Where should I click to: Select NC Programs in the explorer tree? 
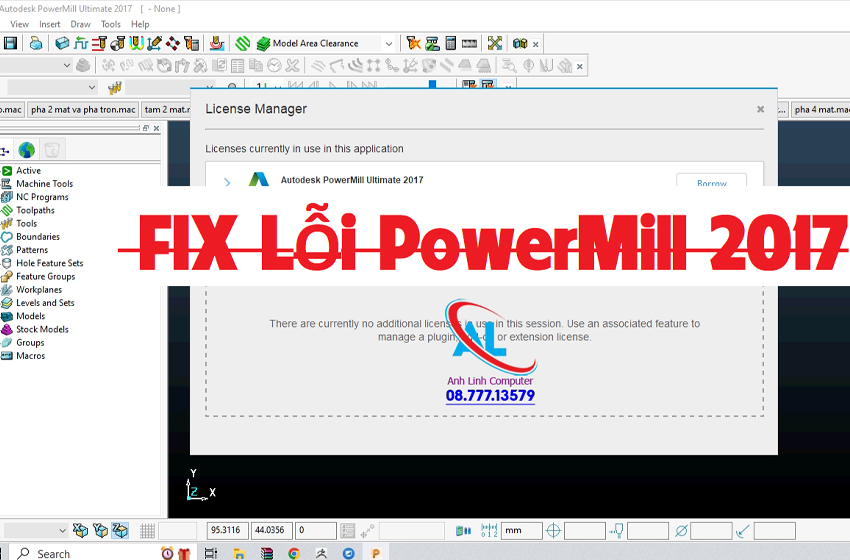(42, 197)
